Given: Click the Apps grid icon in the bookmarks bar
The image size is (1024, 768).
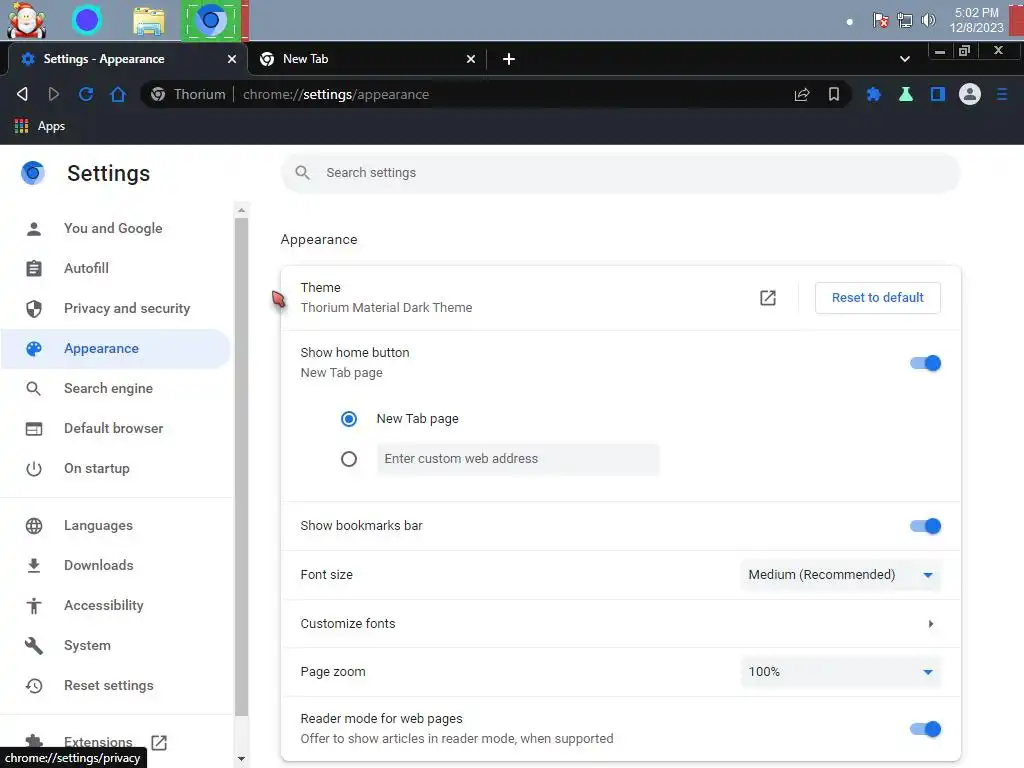Looking at the screenshot, I should point(22,126).
